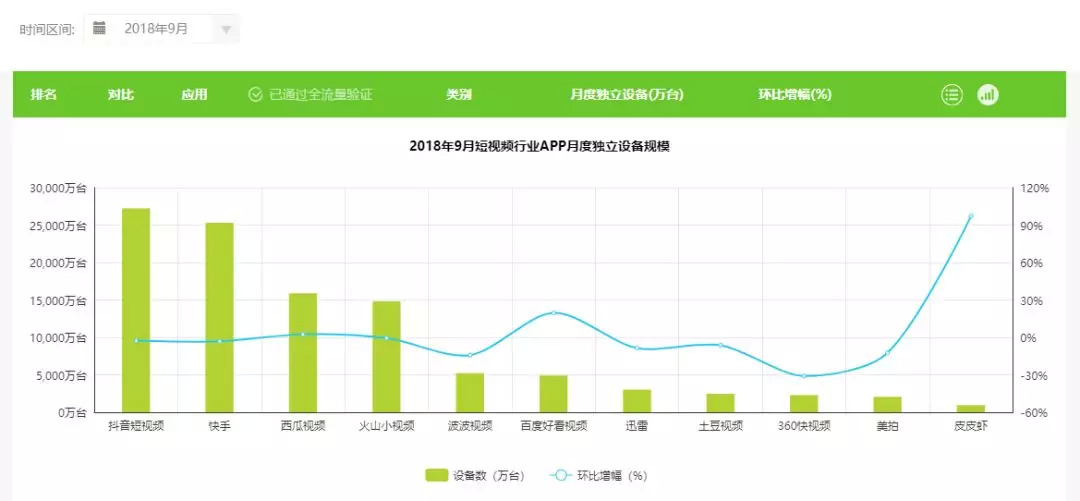Click 百度好看视频 growth line data point
1080x501 pixels.
coord(554,313)
